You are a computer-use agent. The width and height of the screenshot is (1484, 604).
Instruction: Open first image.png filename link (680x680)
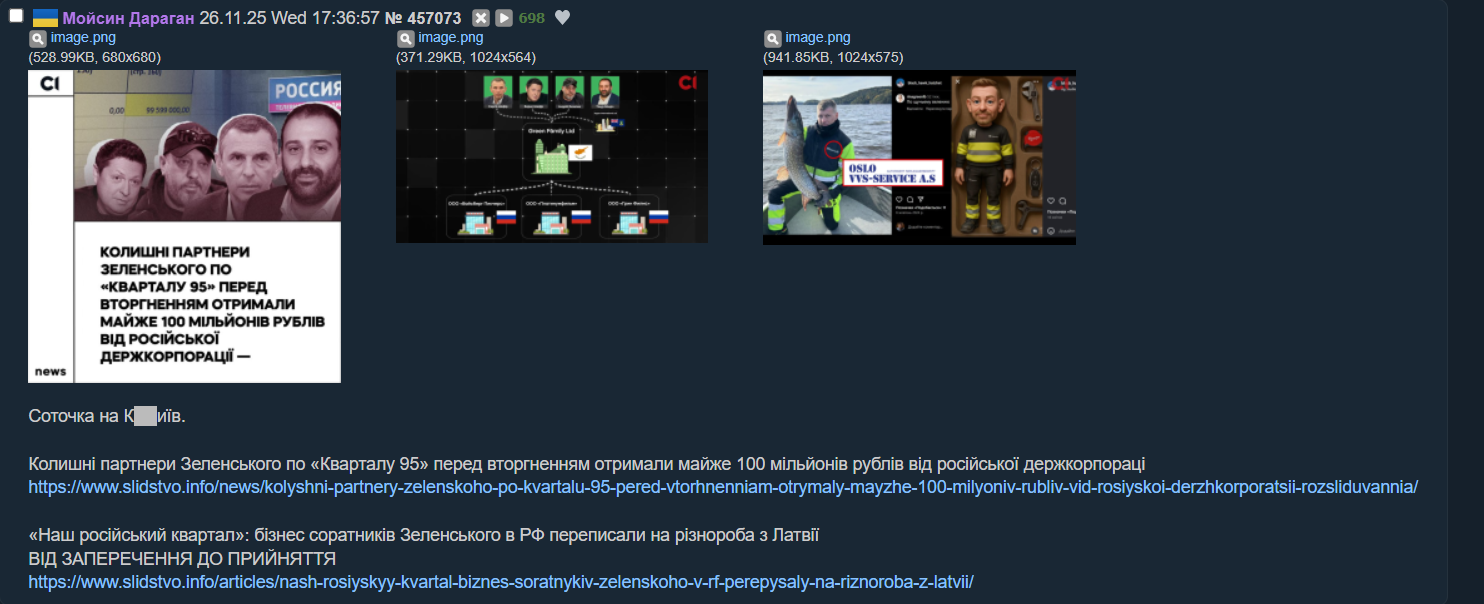(x=83, y=38)
